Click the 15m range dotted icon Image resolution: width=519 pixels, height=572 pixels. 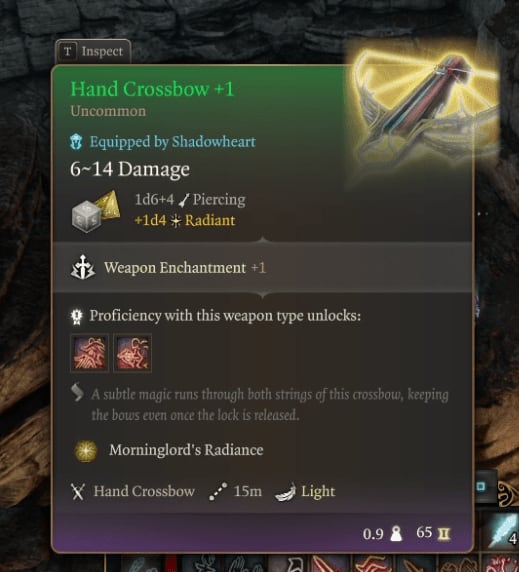pos(218,491)
